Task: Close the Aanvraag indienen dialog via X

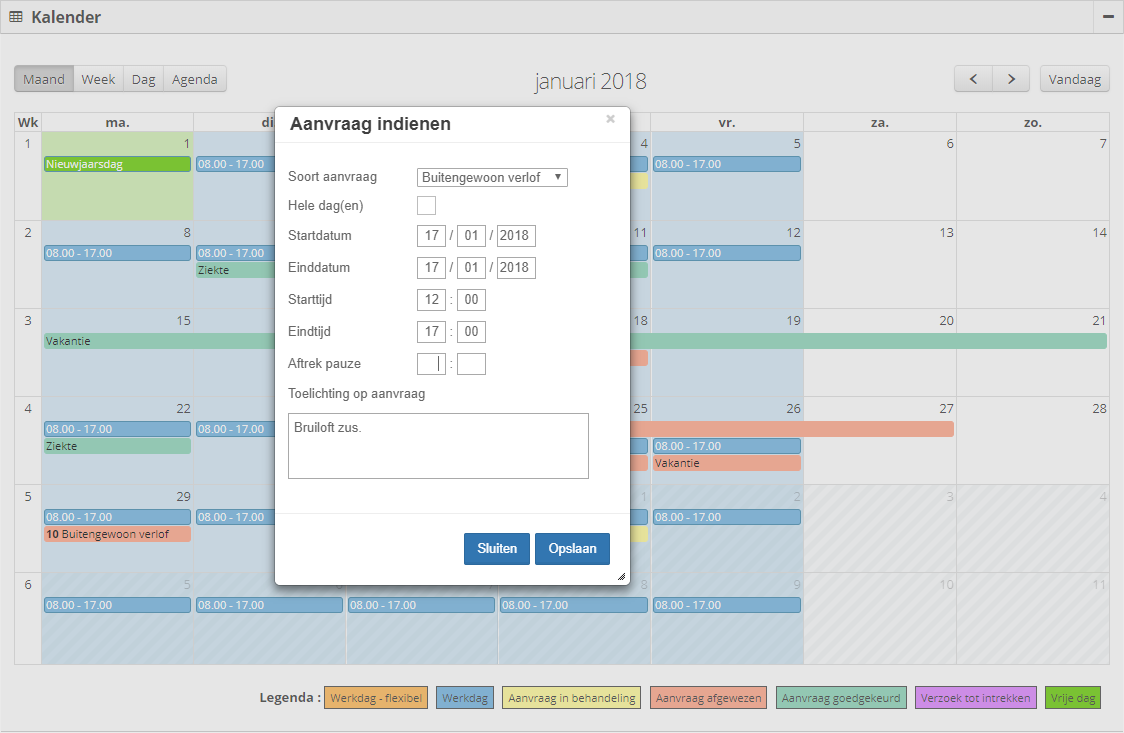Action: tap(610, 119)
